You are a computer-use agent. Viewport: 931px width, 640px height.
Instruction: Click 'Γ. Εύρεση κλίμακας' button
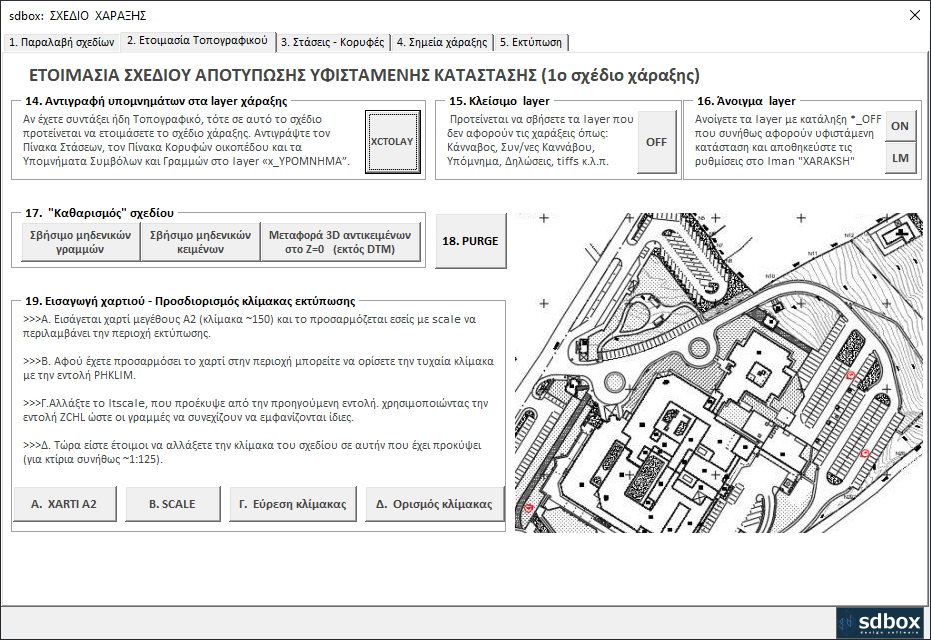point(293,504)
